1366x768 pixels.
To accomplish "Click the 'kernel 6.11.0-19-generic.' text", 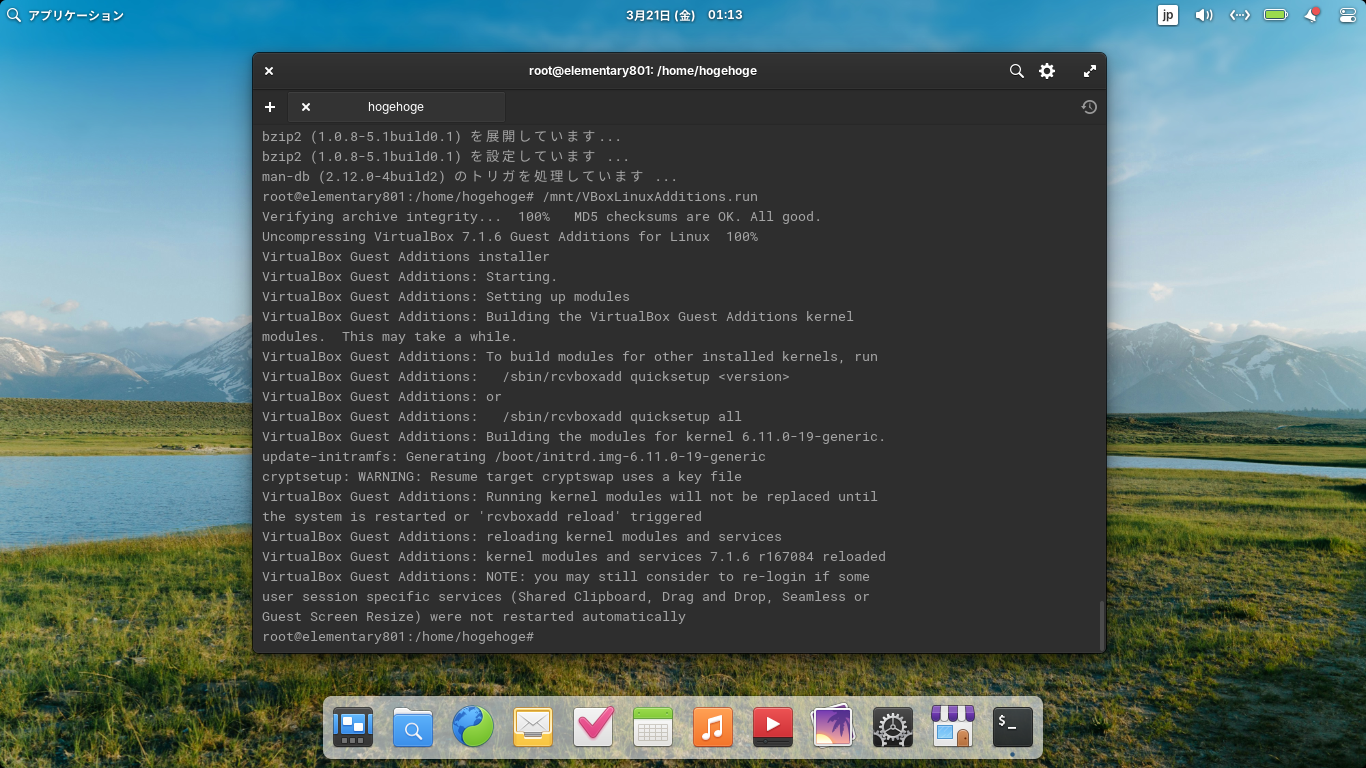I will [786, 437].
